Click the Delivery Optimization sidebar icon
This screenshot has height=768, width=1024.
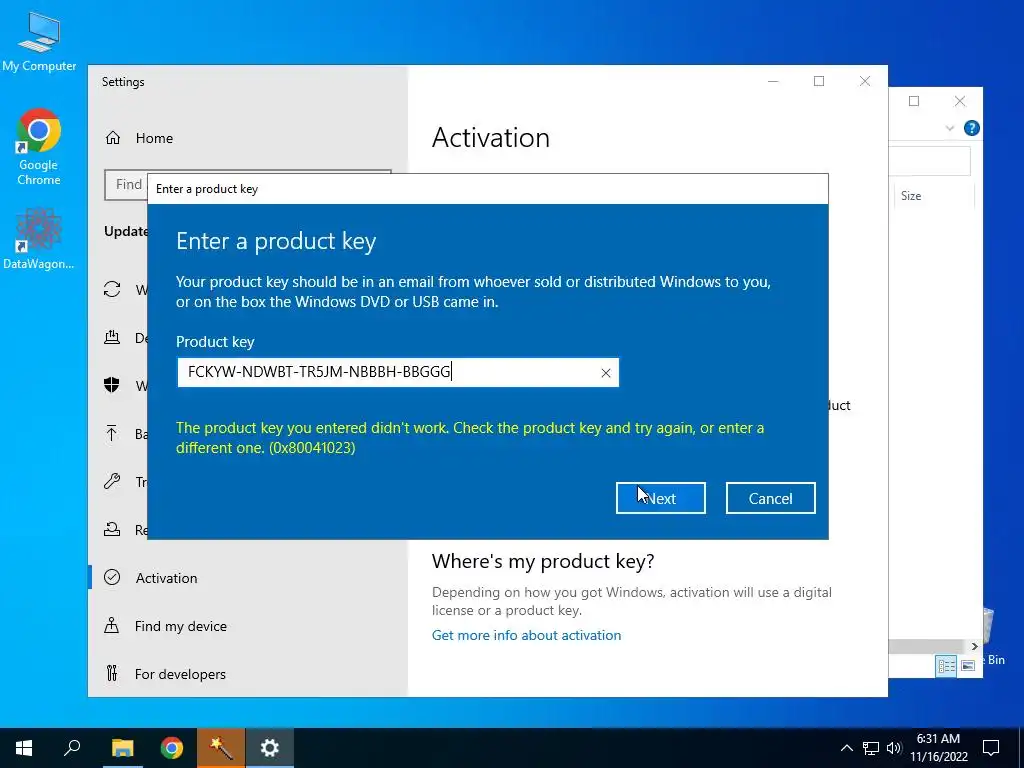point(112,337)
